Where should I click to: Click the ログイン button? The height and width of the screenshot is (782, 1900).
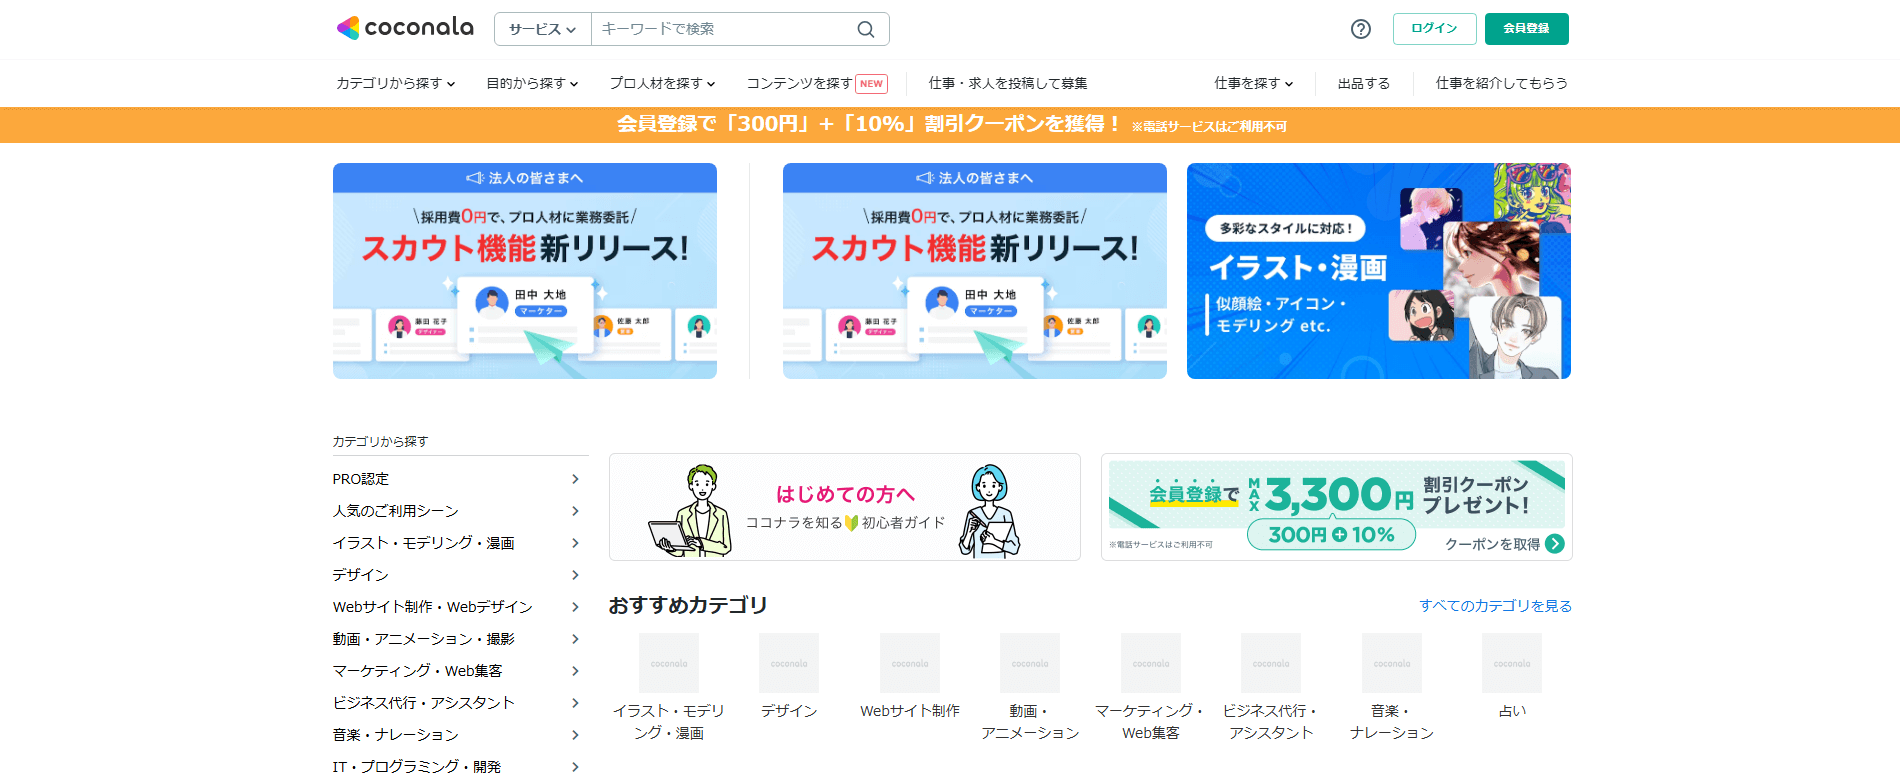point(1434,29)
